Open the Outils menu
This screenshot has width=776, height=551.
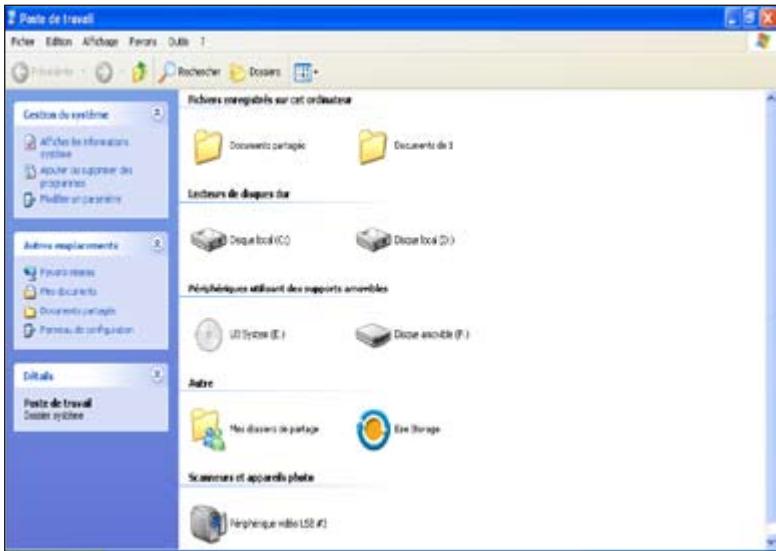[178, 42]
